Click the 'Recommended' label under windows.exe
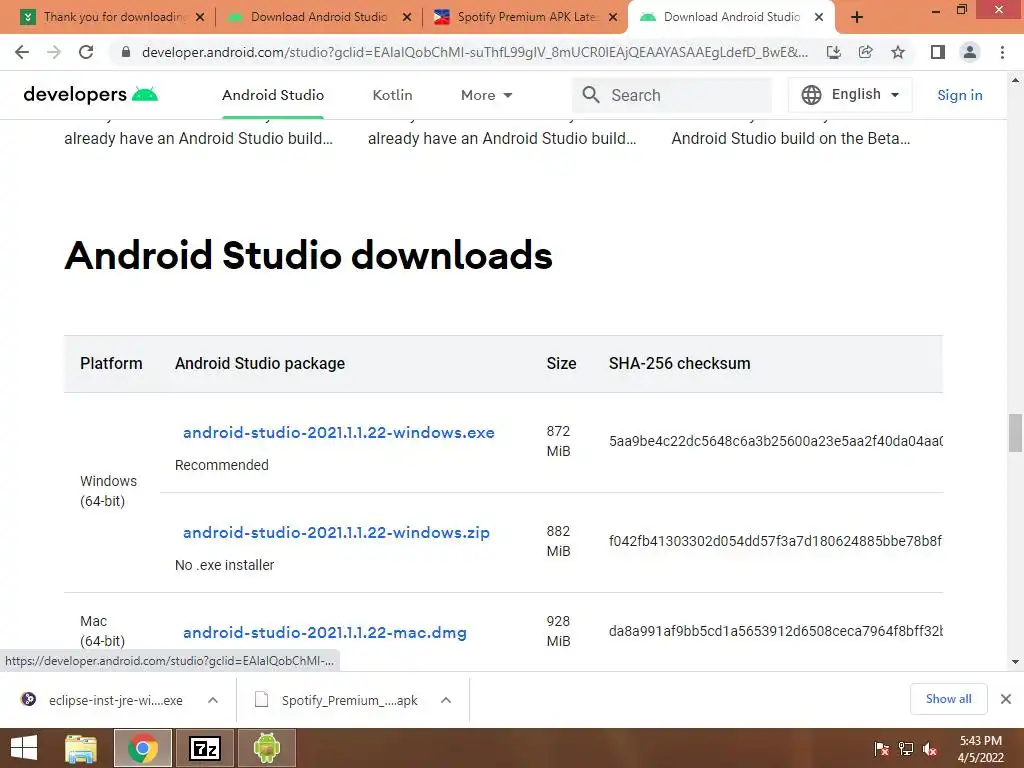 (221, 465)
